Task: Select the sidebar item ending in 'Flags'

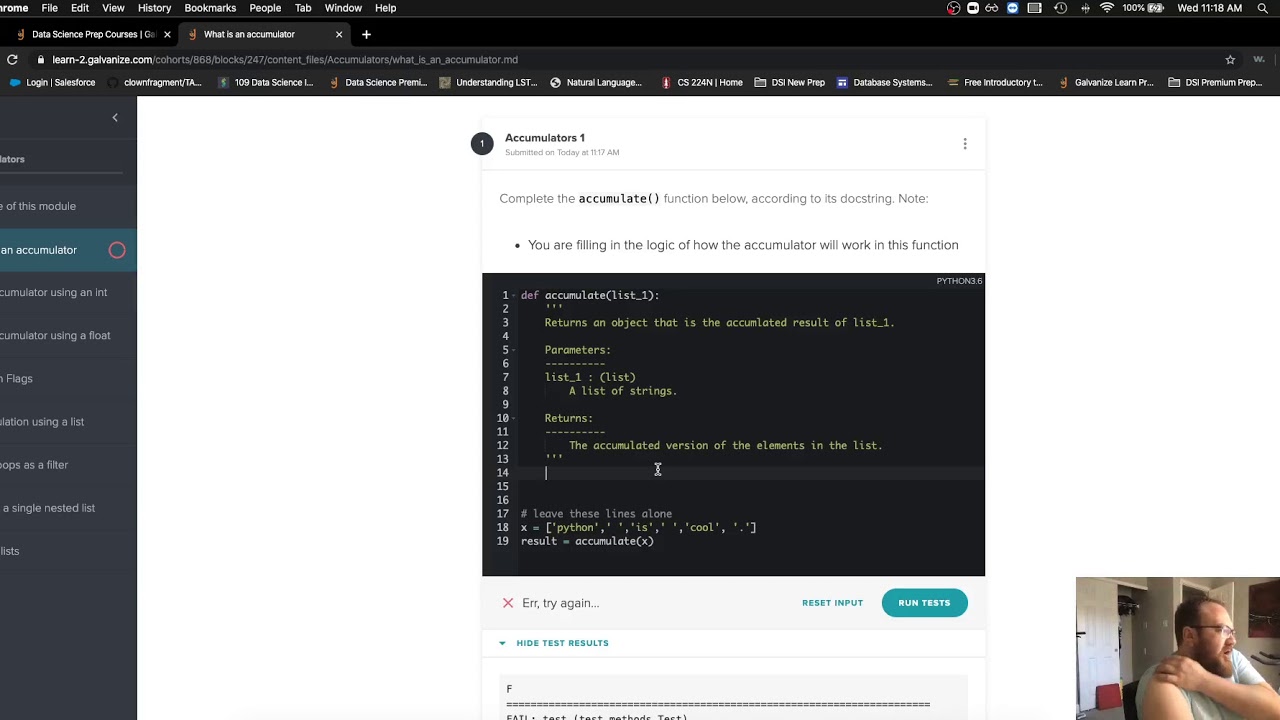Action: (17, 378)
